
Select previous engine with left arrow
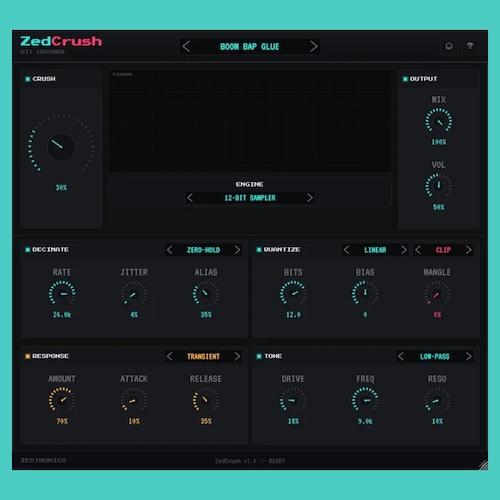190,198
